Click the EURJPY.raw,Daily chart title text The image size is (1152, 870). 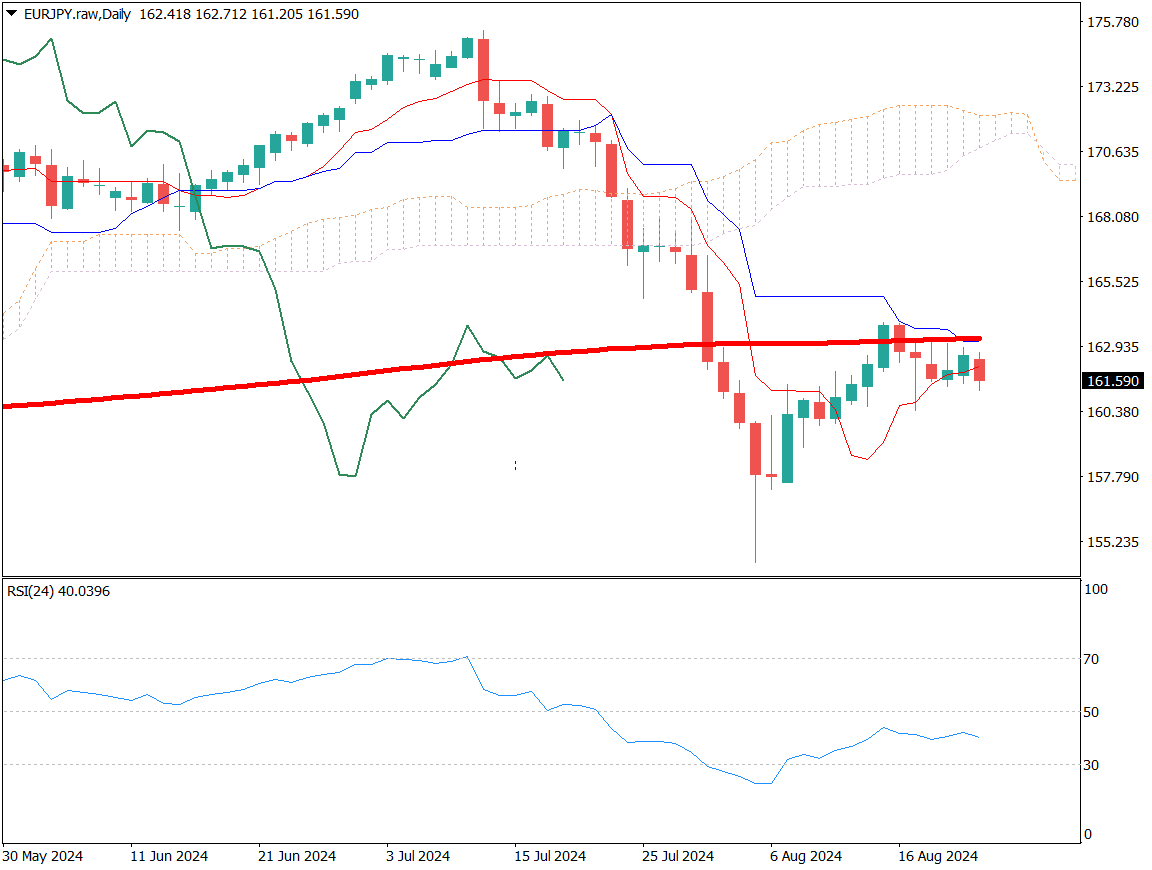point(80,14)
